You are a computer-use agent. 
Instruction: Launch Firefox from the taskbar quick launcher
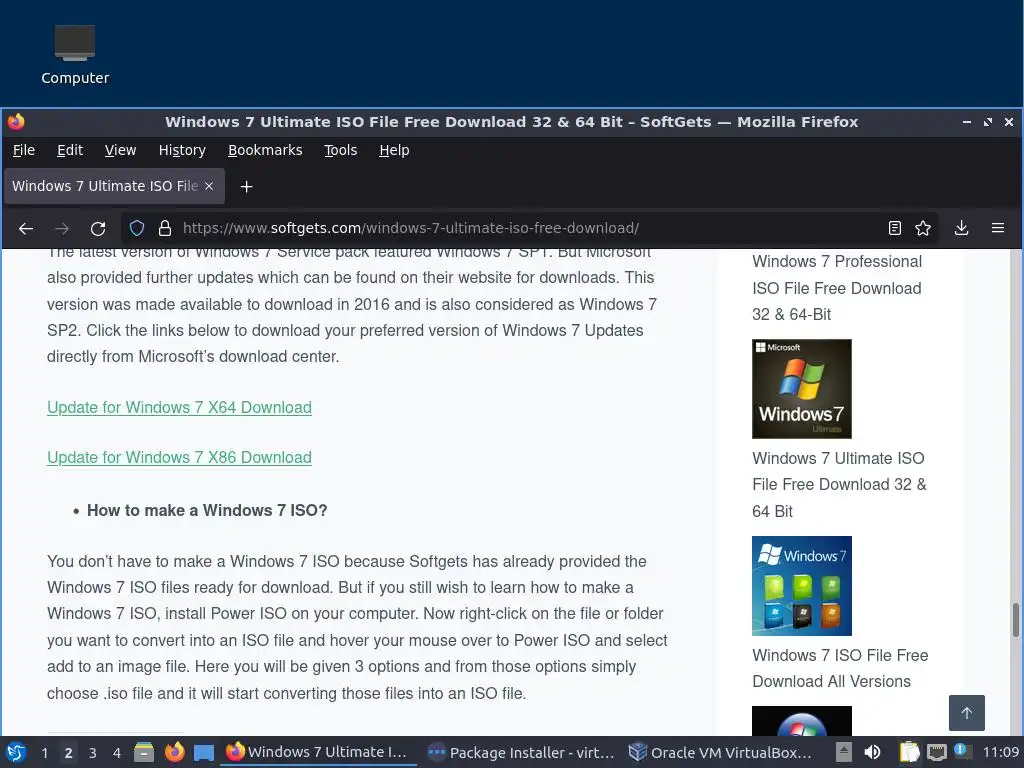click(174, 752)
